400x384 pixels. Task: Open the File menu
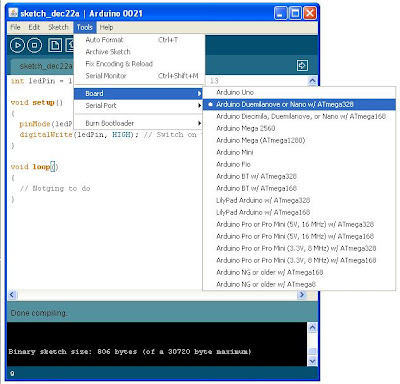(x=15, y=27)
